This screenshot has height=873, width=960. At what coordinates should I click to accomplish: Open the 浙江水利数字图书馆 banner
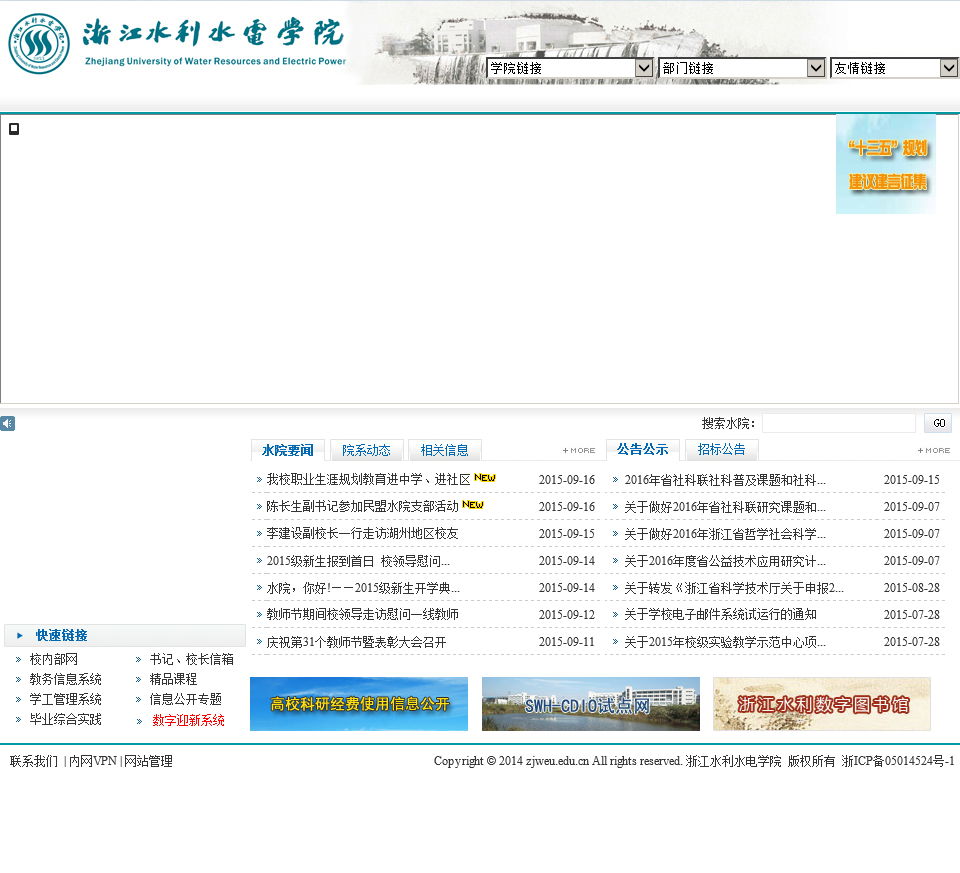(x=822, y=704)
